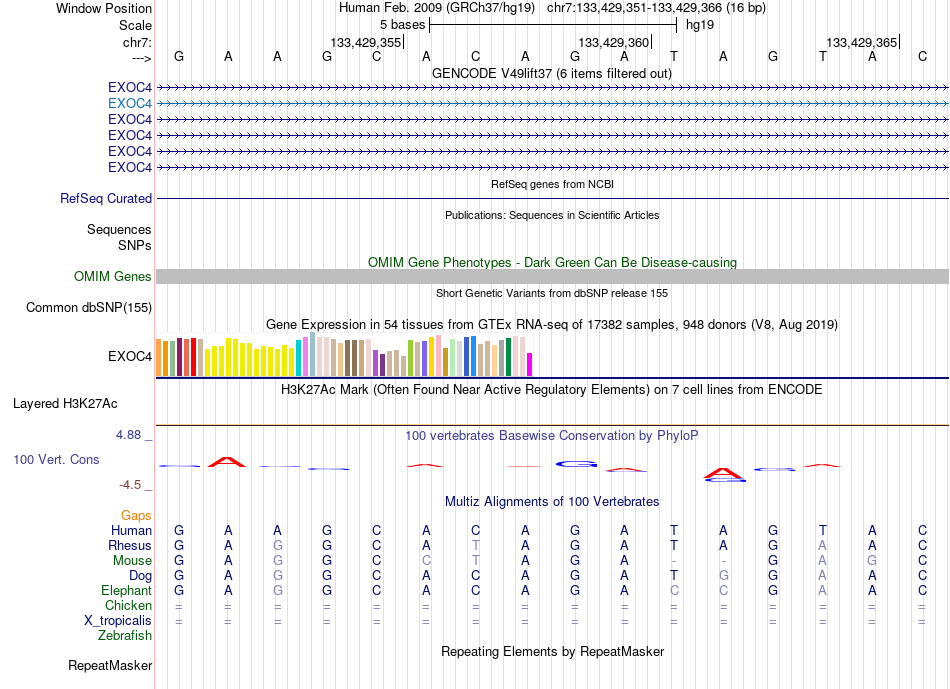Click the orange Gaps label
Screen dimensions: 950x689
click(x=136, y=515)
